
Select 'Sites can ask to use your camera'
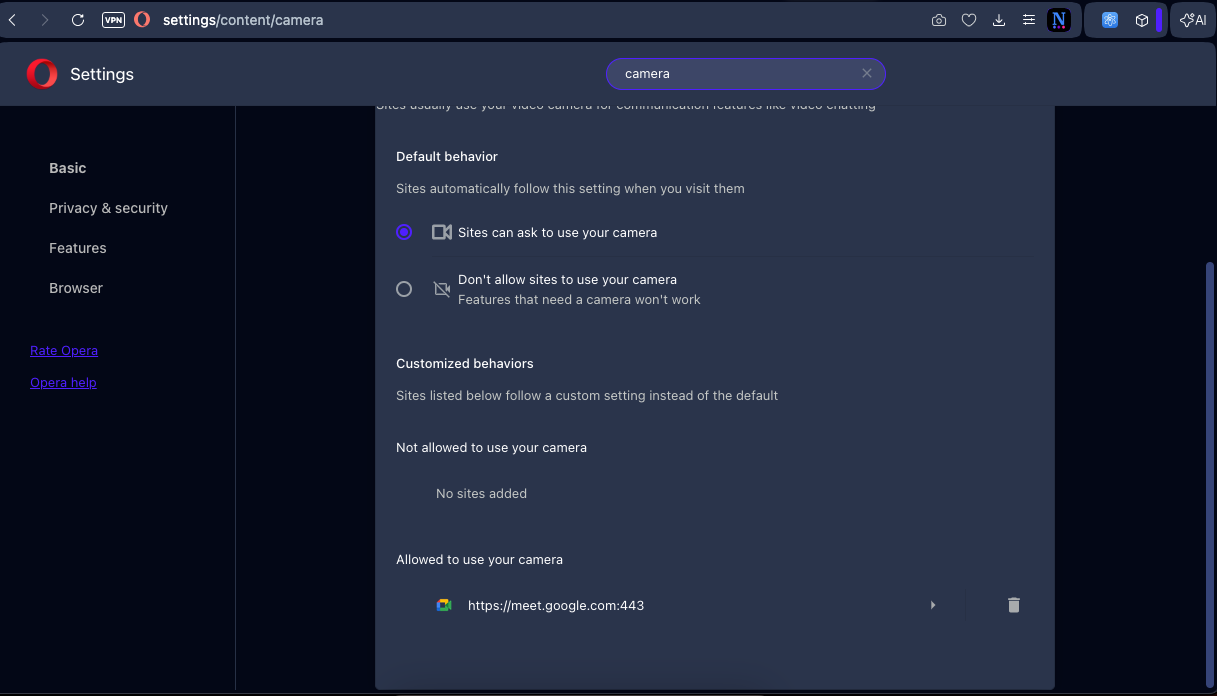pos(404,232)
